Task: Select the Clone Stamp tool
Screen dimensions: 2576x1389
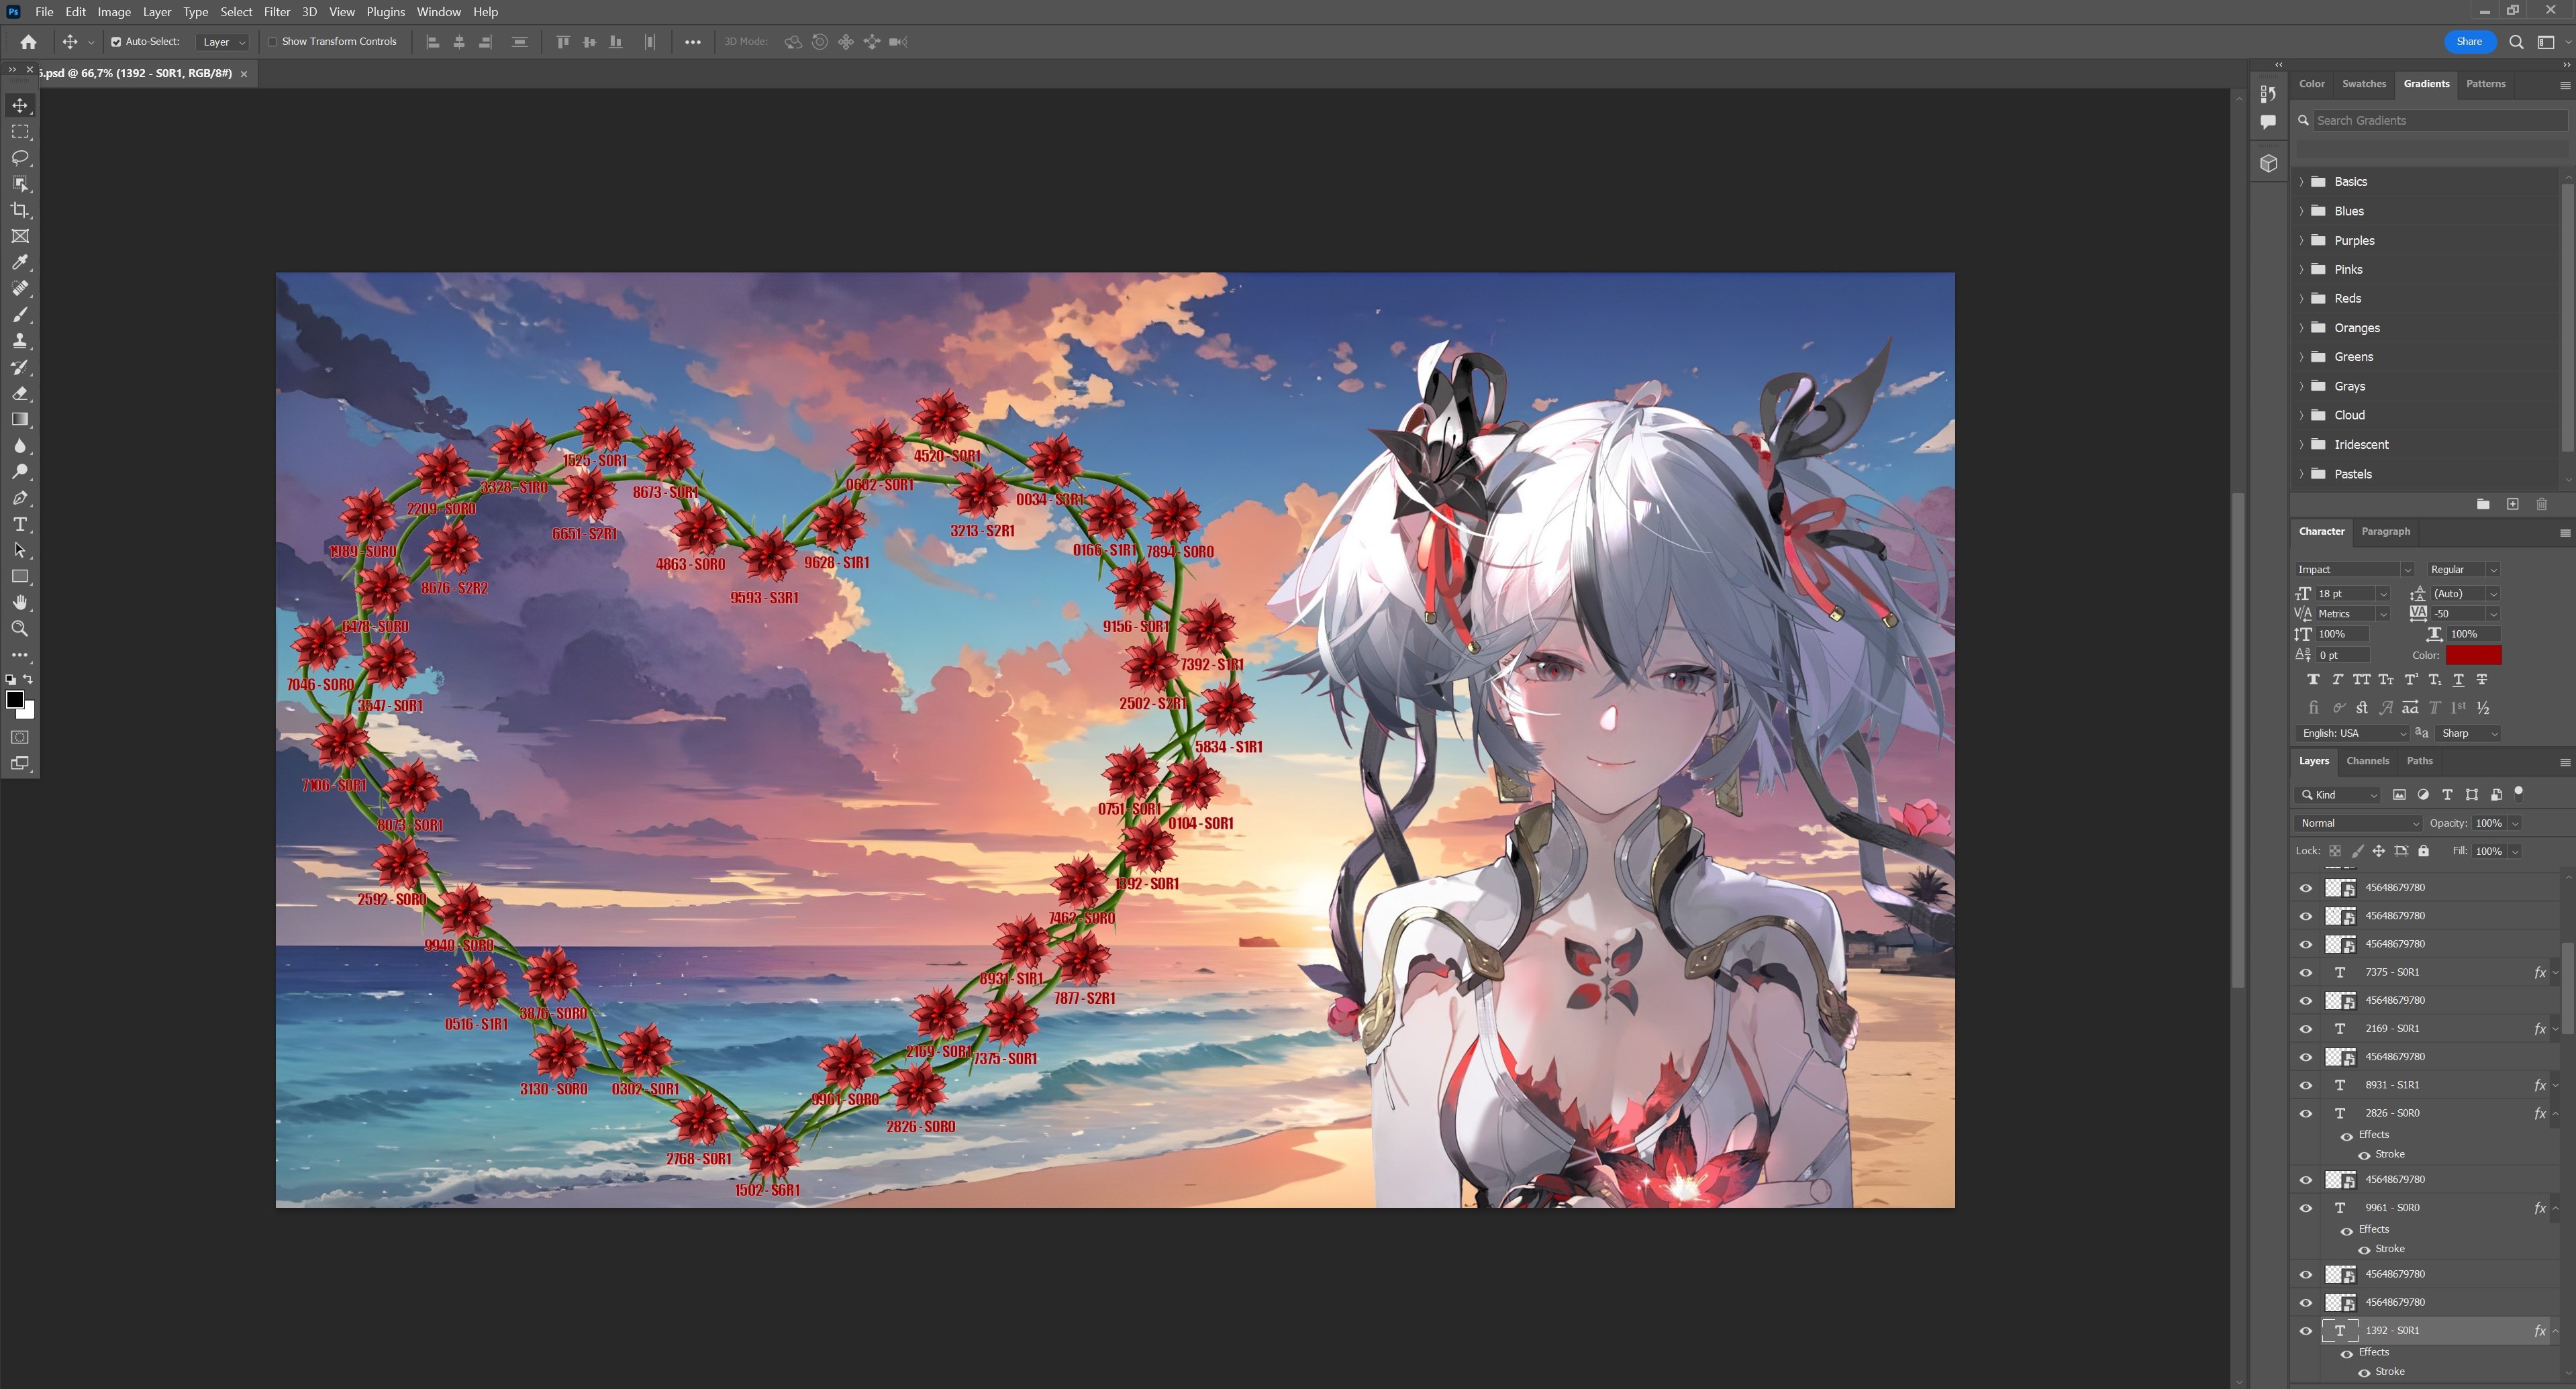Action: (20, 341)
